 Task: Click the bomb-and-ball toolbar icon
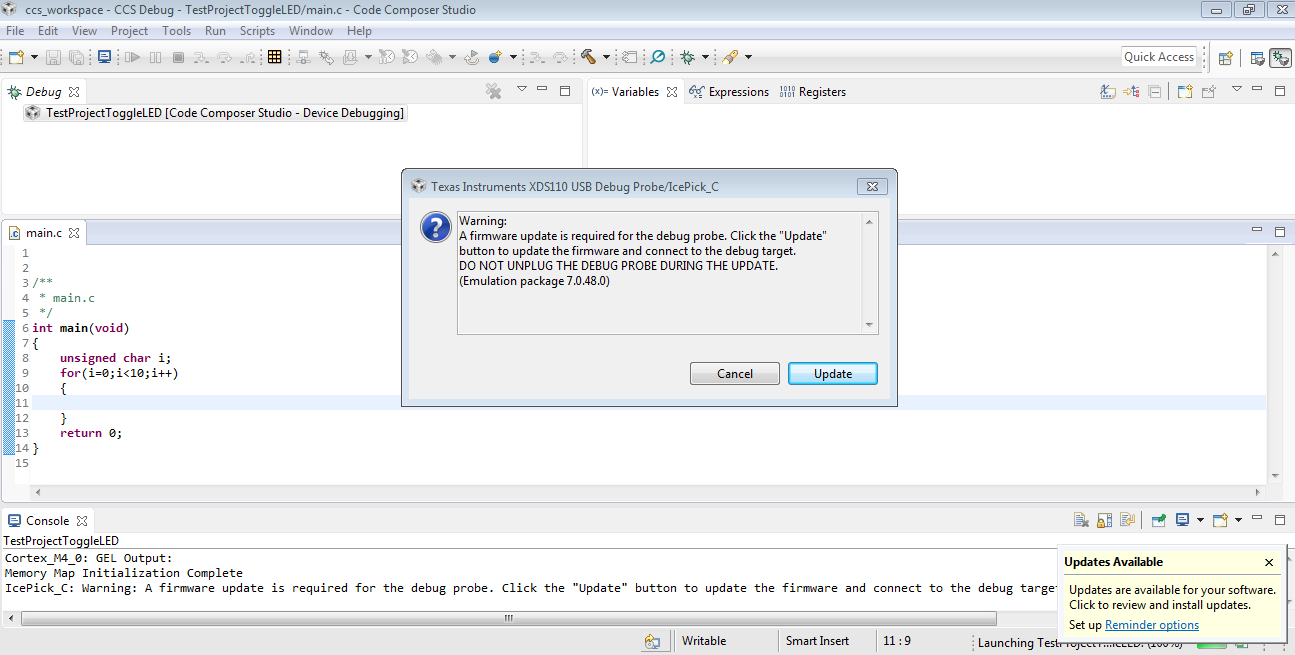[494, 57]
